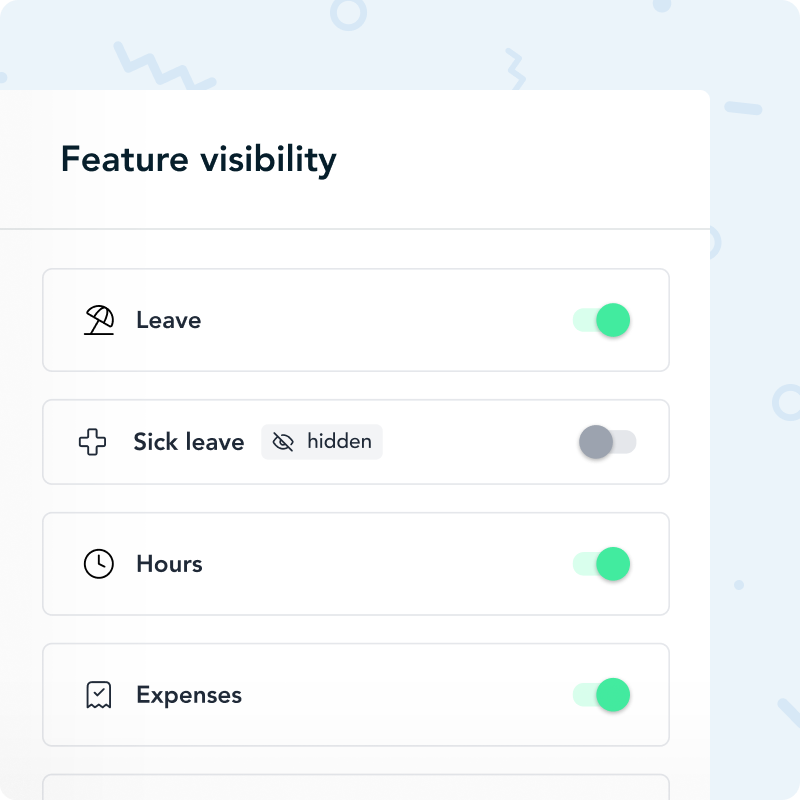This screenshot has width=800, height=800.
Task: Click the Feature visibility heading
Action: (198, 160)
